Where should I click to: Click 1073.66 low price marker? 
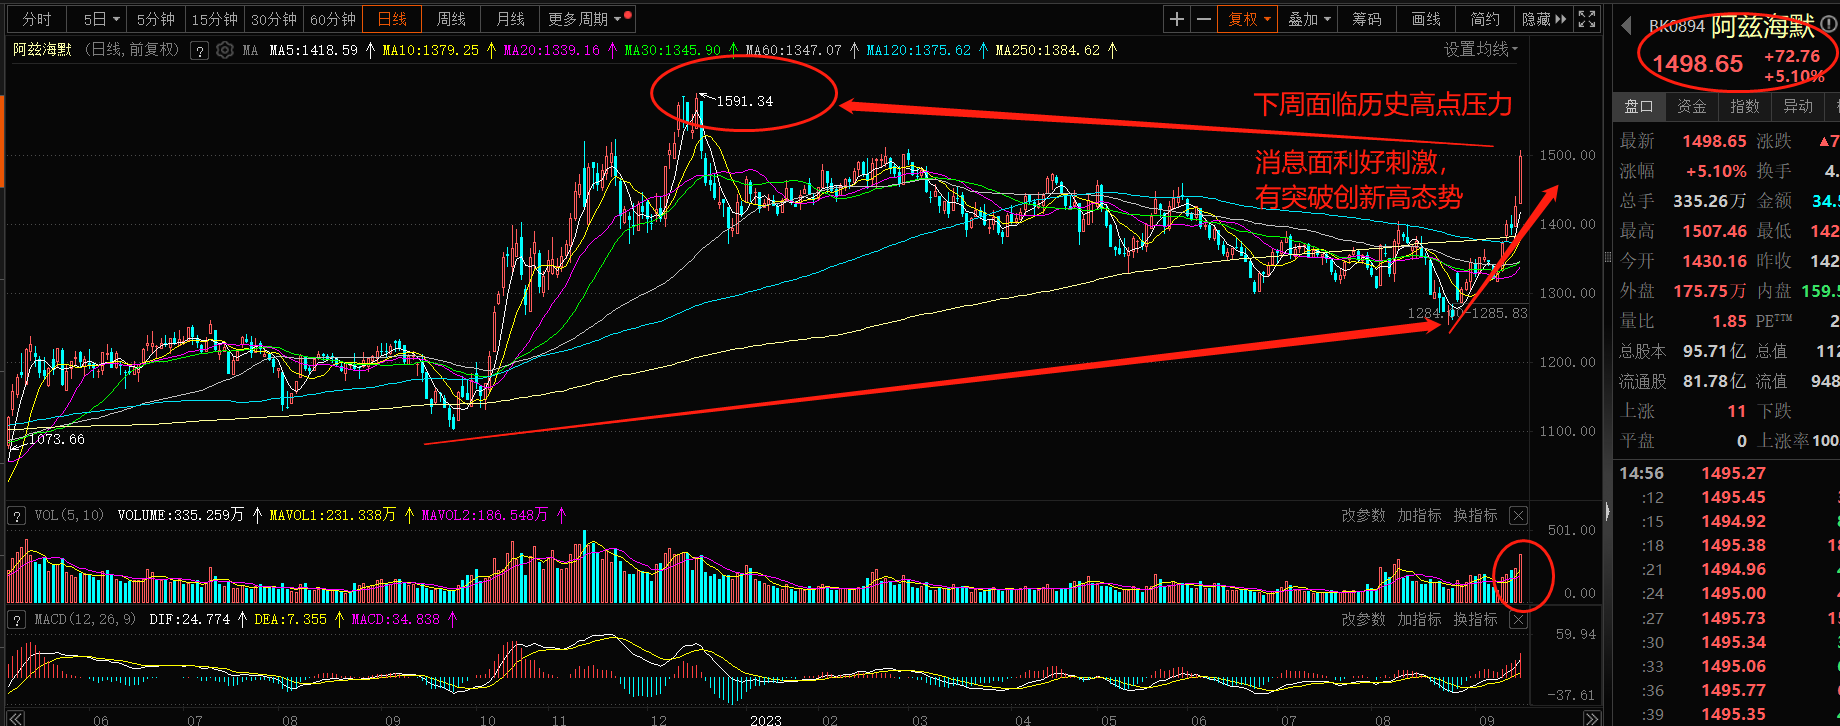57,439
